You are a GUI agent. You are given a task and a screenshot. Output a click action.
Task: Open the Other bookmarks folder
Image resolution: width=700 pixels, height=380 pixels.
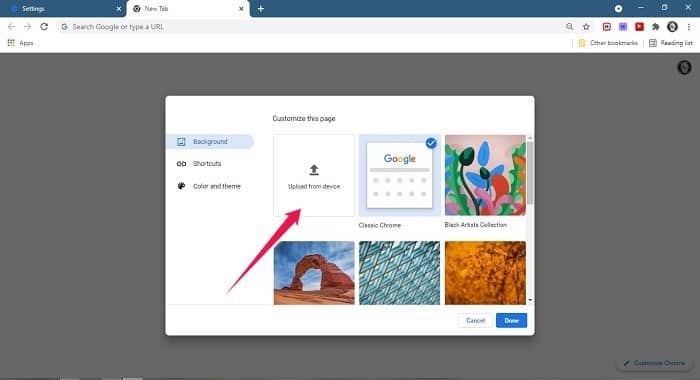[x=608, y=43]
